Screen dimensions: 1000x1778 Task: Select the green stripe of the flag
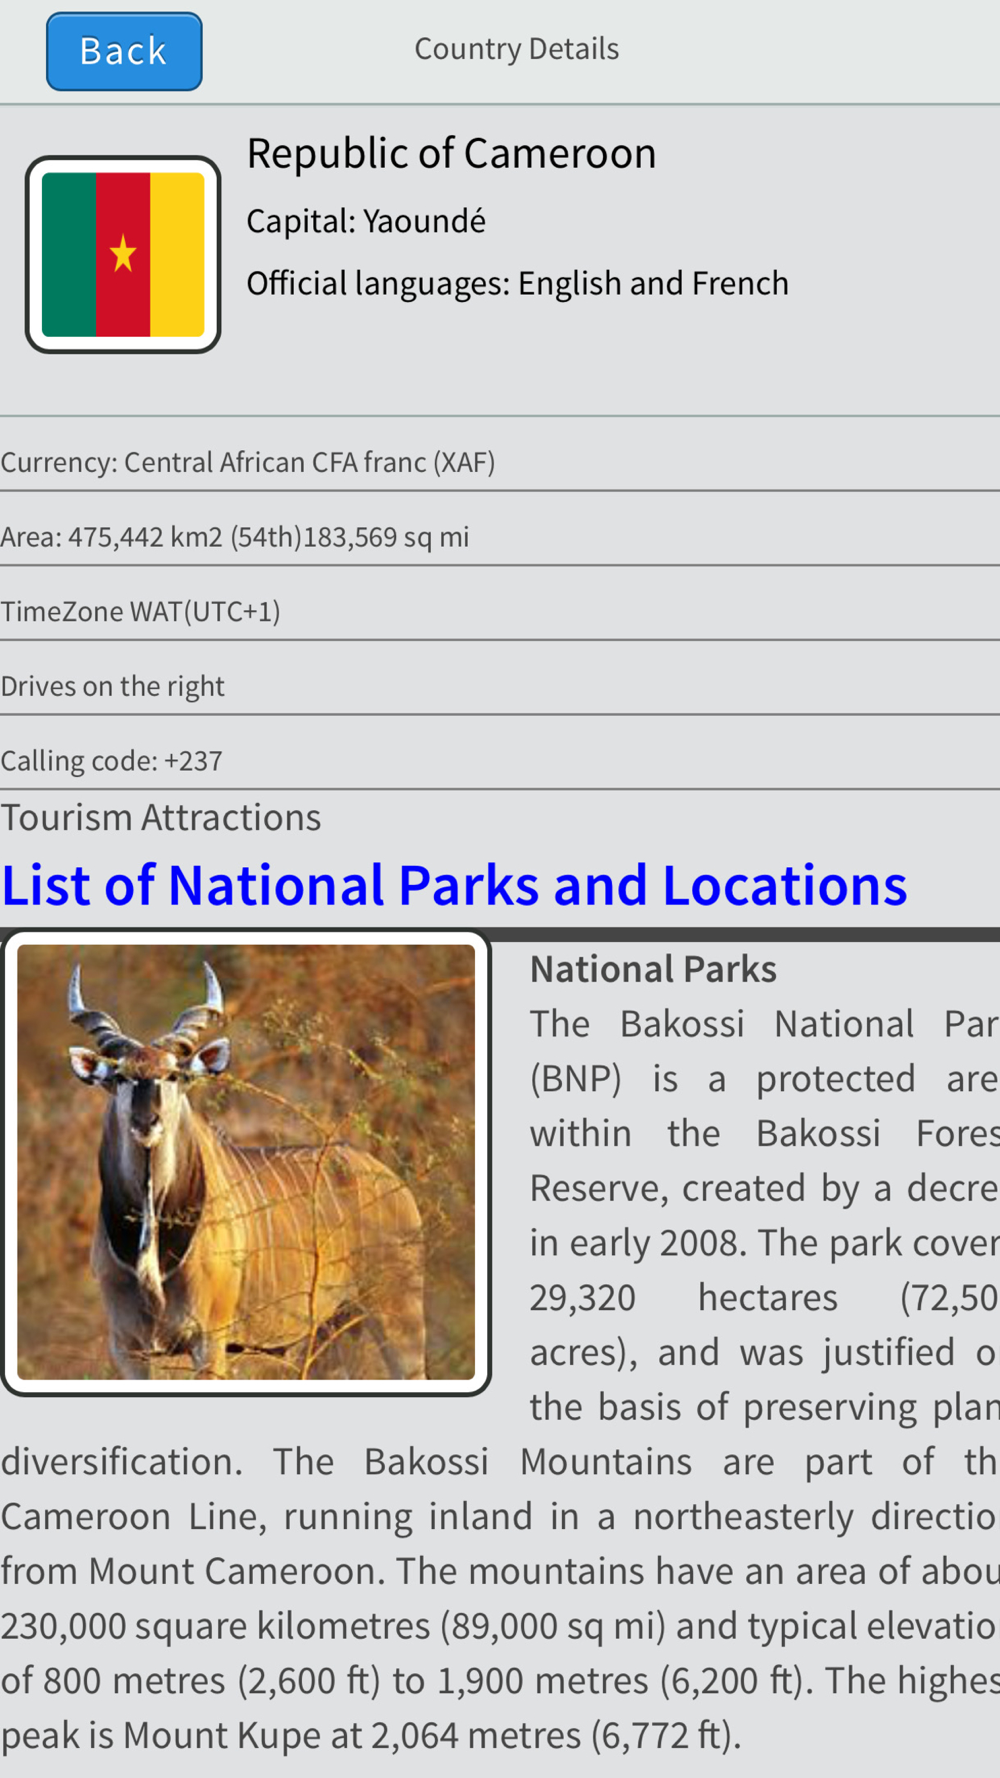click(69, 254)
